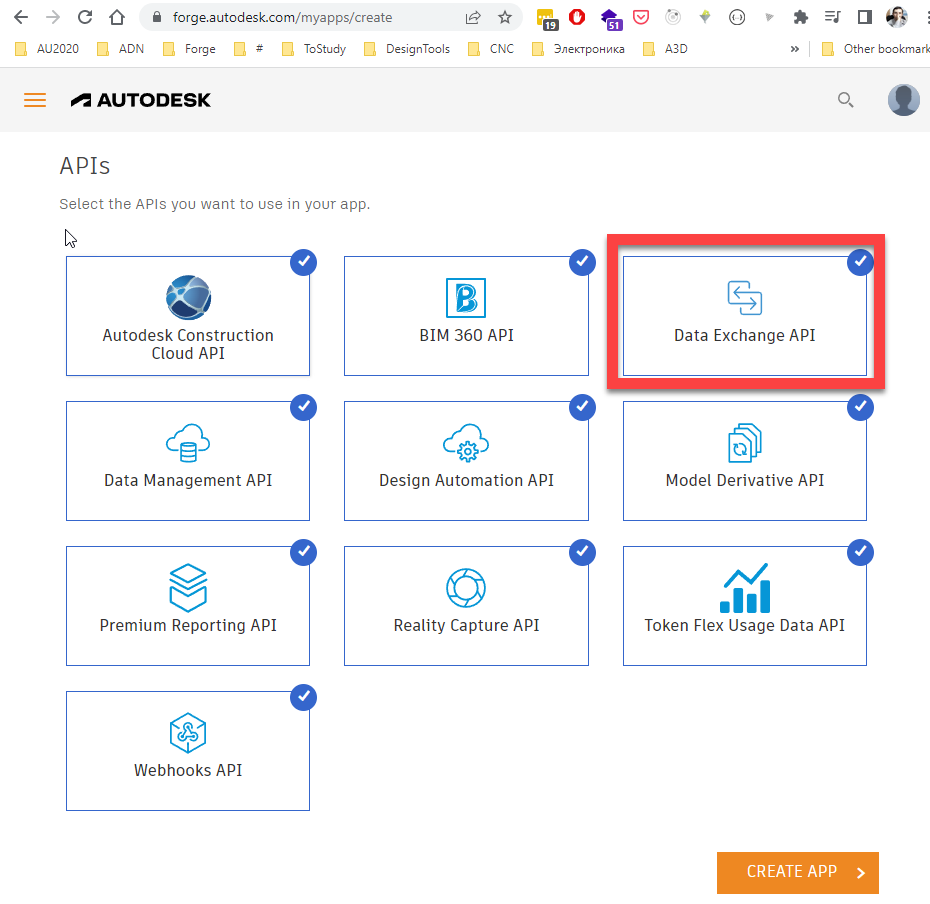The height and width of the screenshot is (904, 930).
Task: Open the # bookmarks folder
Action: click(249, 49)
